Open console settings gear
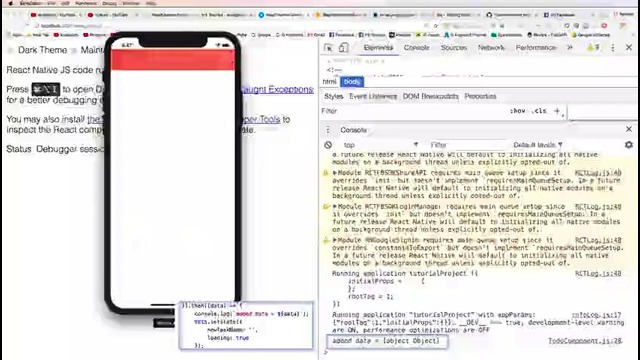 pos(629,145)
